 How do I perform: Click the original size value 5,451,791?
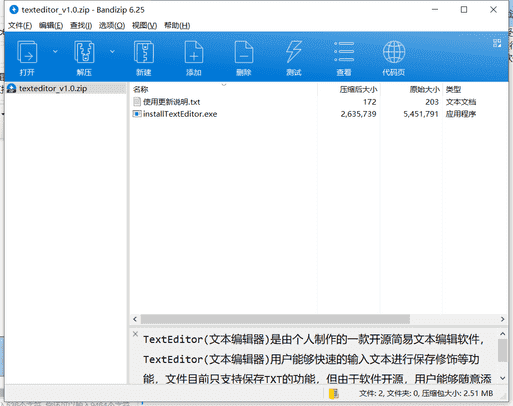pyautogui.click(x=421, y=114)
